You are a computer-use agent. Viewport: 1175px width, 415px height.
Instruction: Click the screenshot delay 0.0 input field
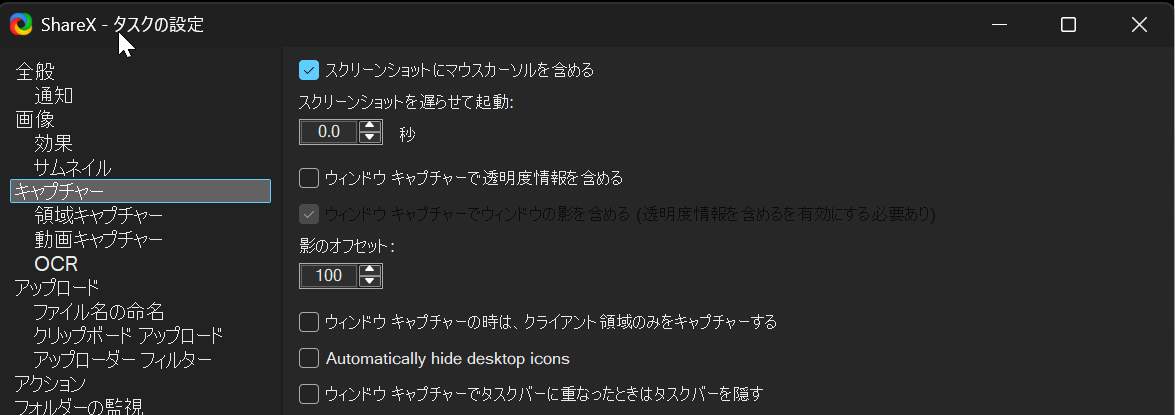329,132
